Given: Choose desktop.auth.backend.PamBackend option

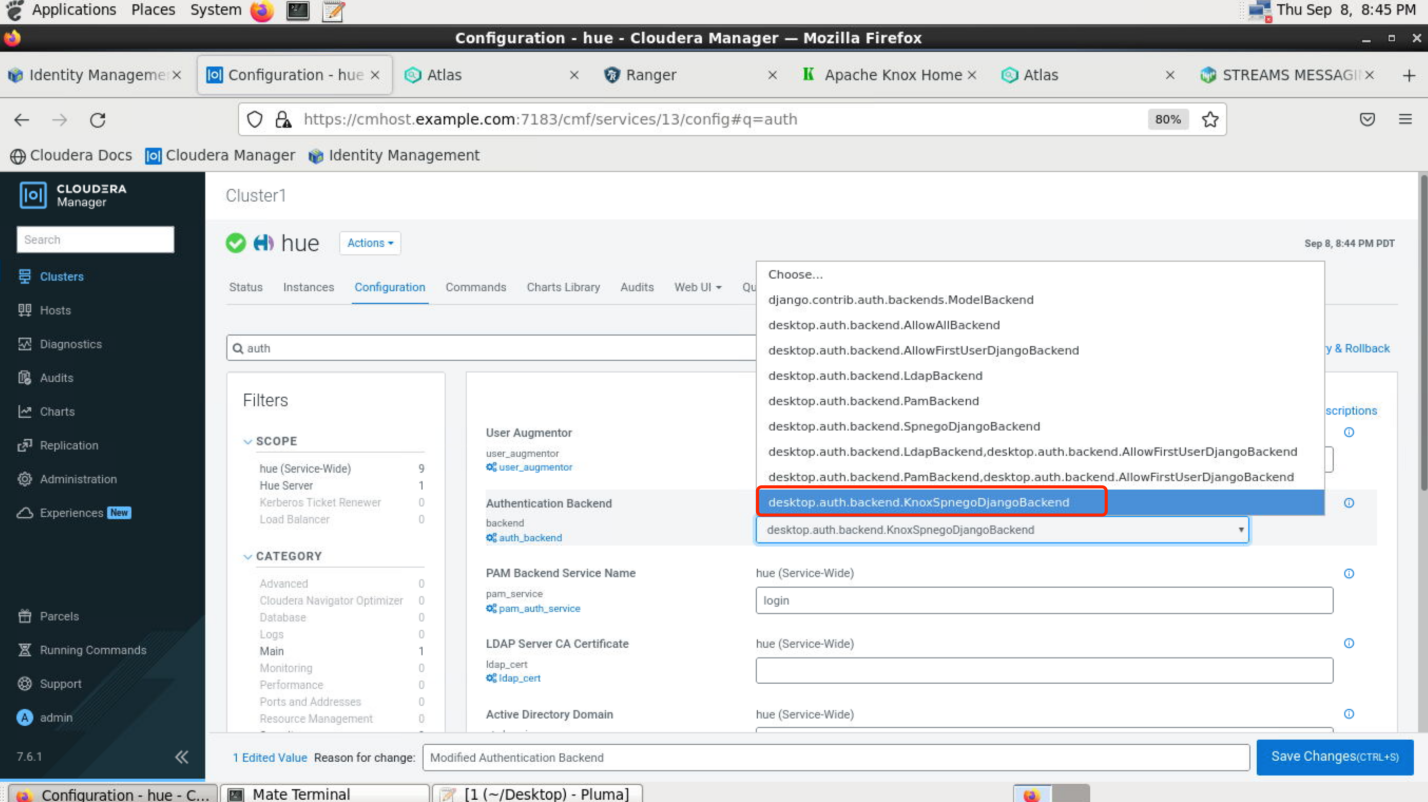Looking at the screenshot, I should [x=1040, y=401].
